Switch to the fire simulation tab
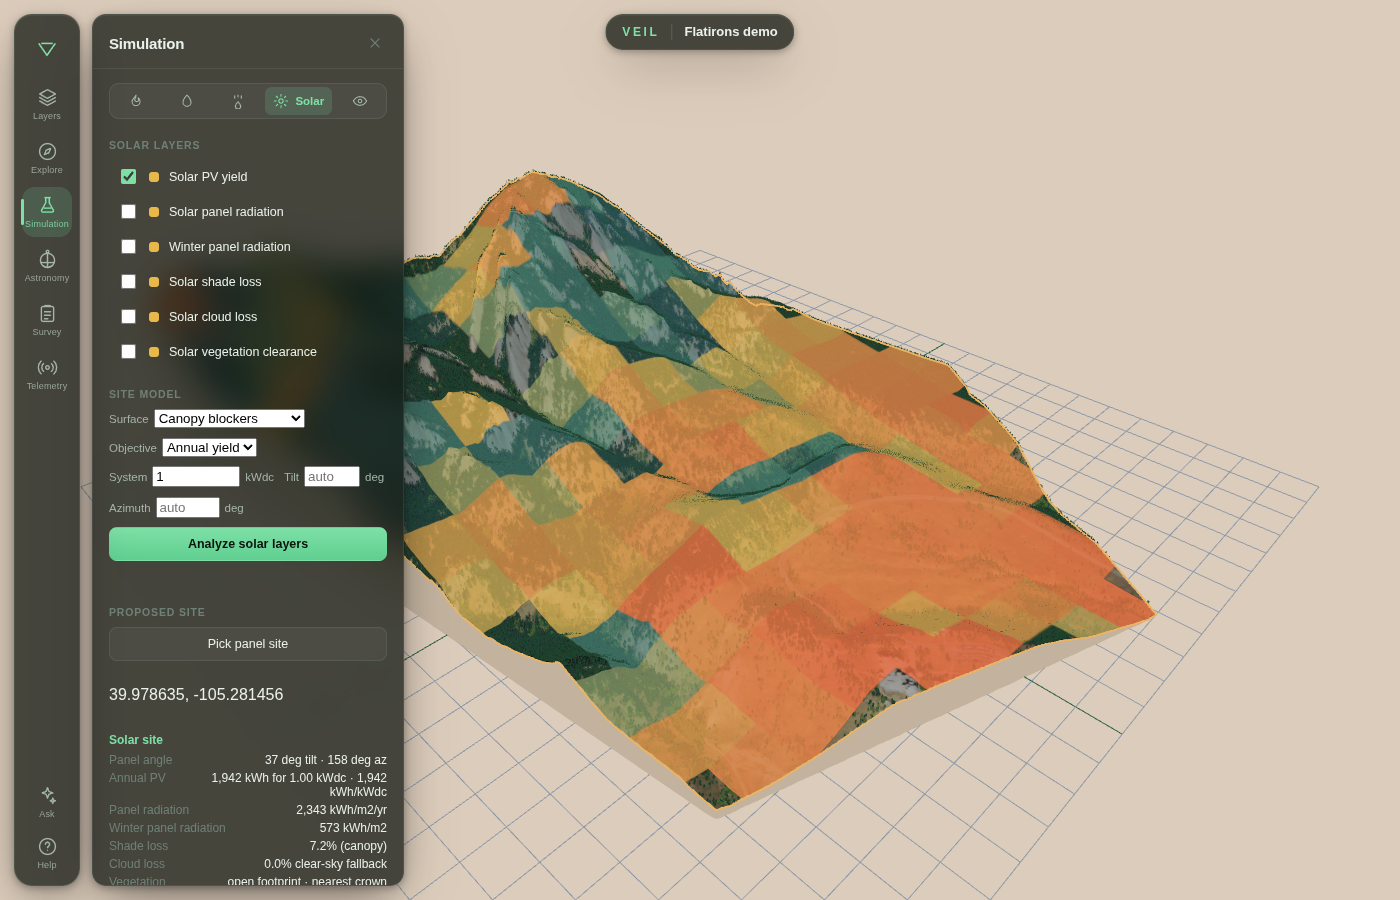Viewport: 1400px width, 900px height. [x=136, y=101]
